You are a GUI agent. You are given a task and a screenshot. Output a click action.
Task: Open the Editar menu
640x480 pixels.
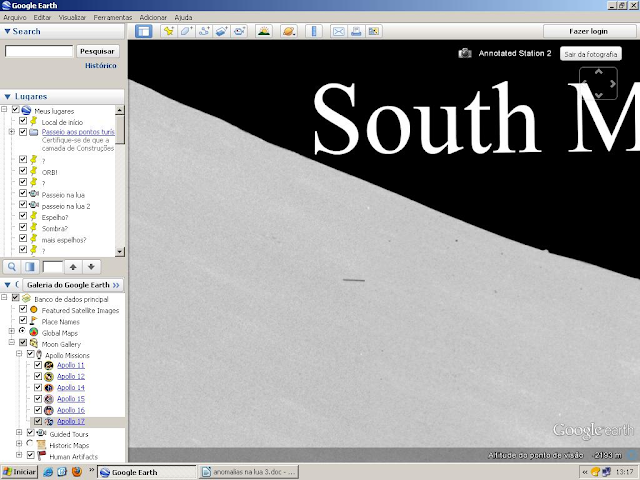tap(42, 18)
